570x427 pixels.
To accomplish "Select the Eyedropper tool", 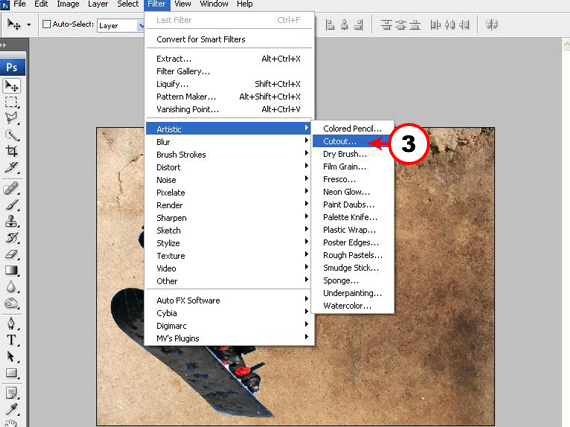I will tap(11, 410).
